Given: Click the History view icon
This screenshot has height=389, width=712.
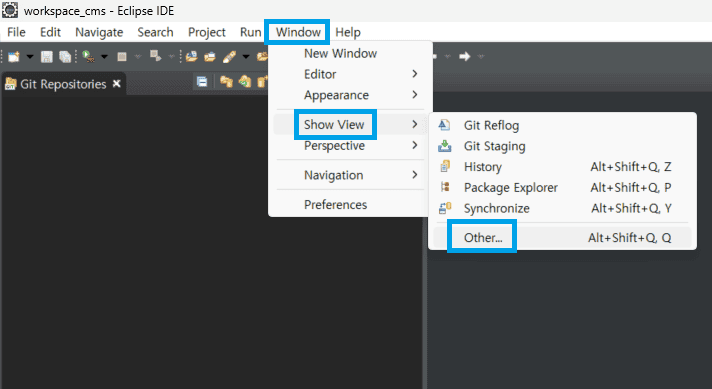Looking at the screenshot, I should (445, 167).
